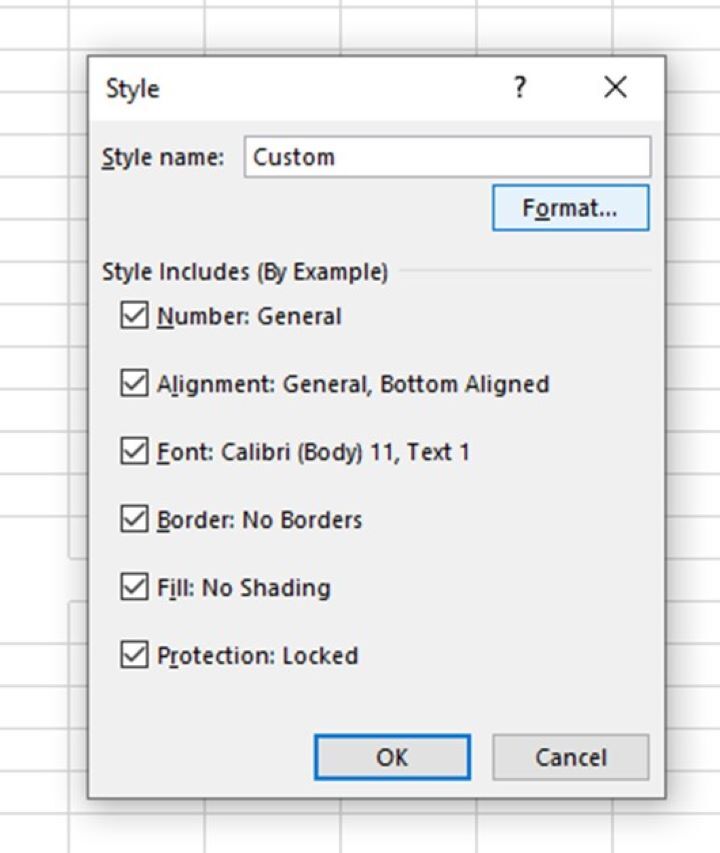This screenshot has width=720, height=853.
Task: Open the Format... dialog button
Action: point(570,208)
